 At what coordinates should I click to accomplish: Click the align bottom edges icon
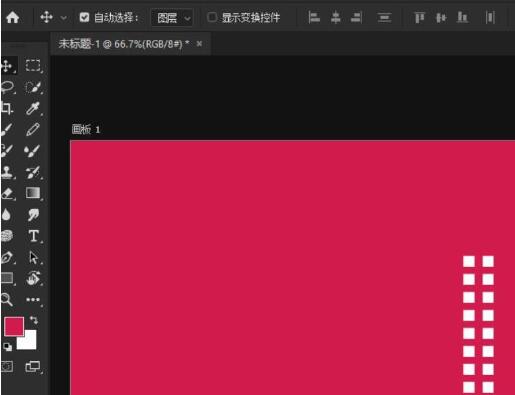tap(462, 17)
